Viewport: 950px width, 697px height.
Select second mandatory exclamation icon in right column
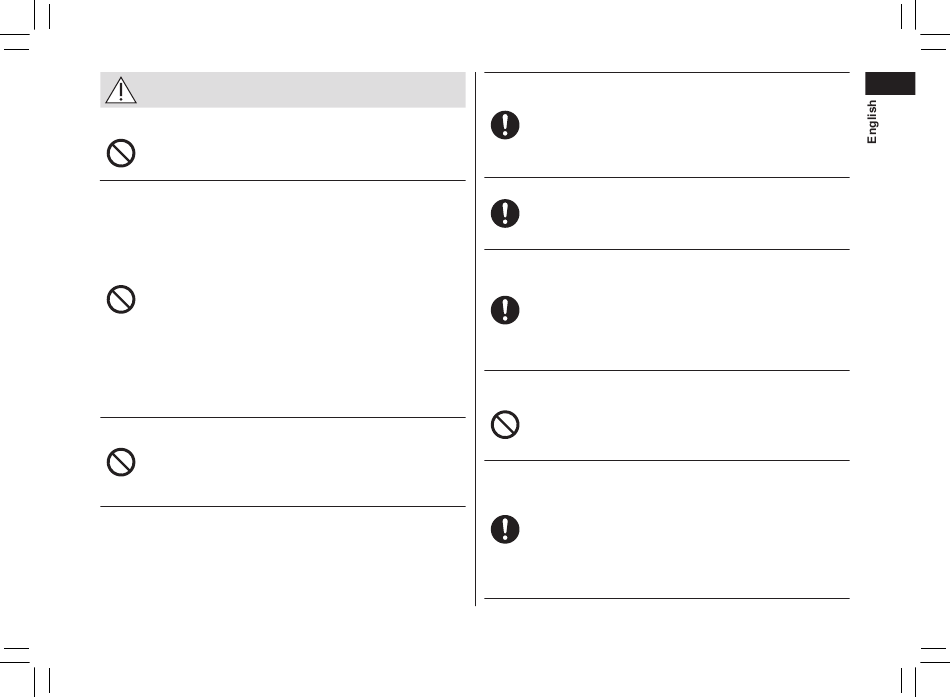(505, 213)
